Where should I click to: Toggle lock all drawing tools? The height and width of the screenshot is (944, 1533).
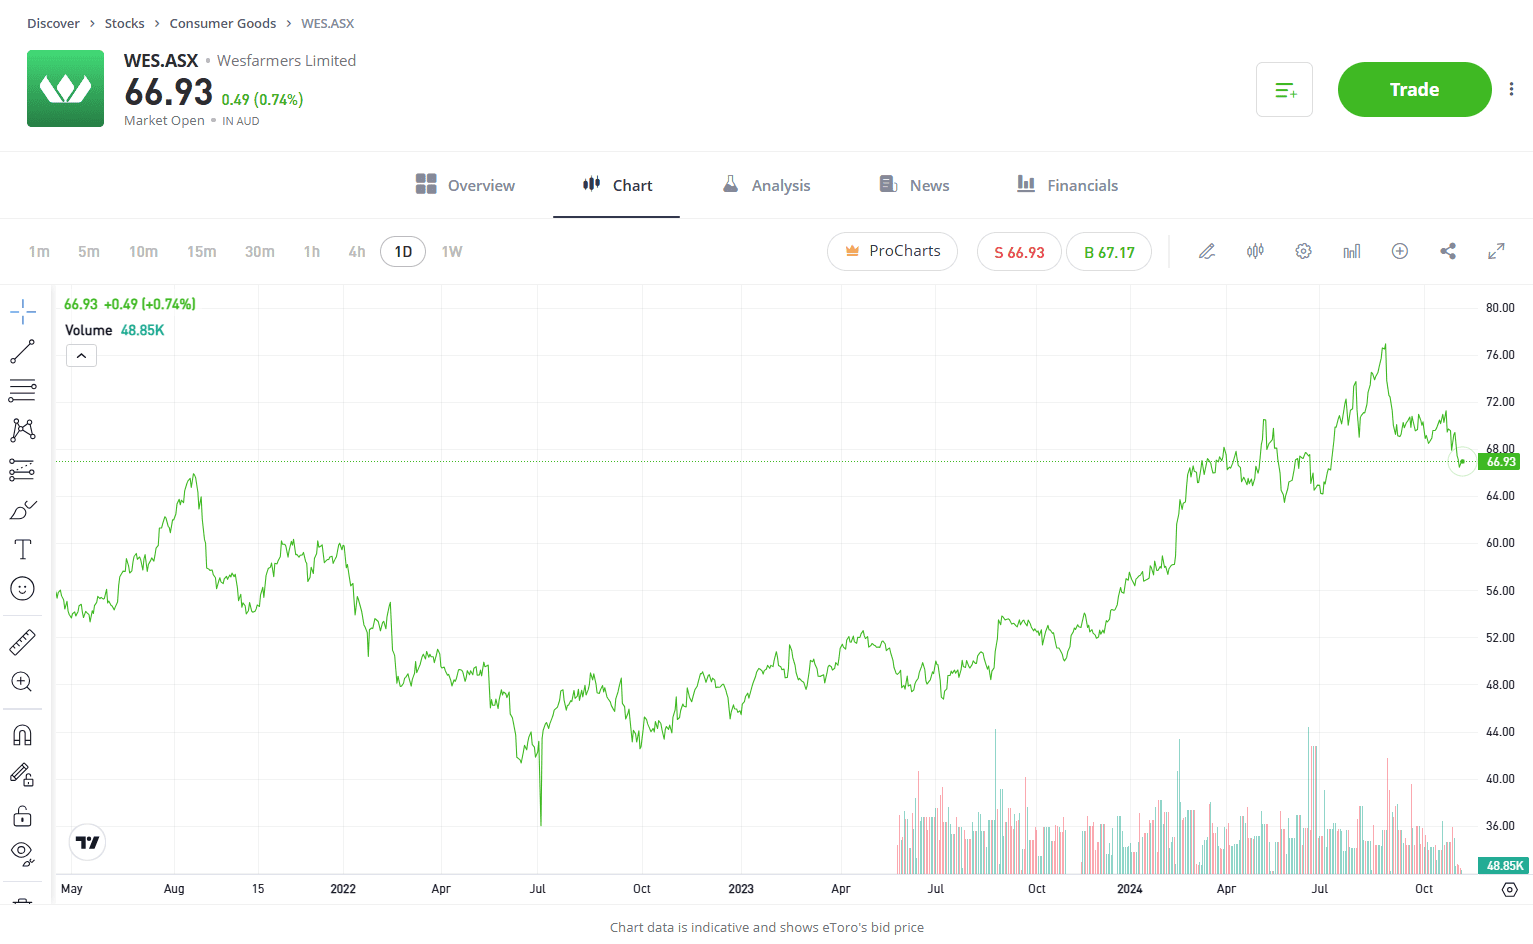point(22,816)
